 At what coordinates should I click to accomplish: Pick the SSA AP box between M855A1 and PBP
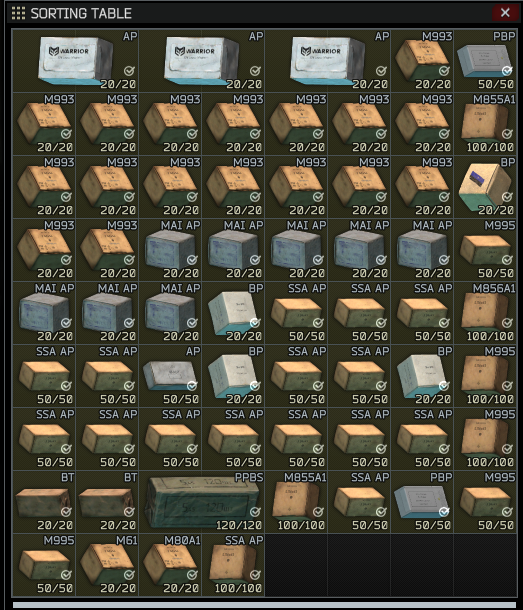pos(359,502)
